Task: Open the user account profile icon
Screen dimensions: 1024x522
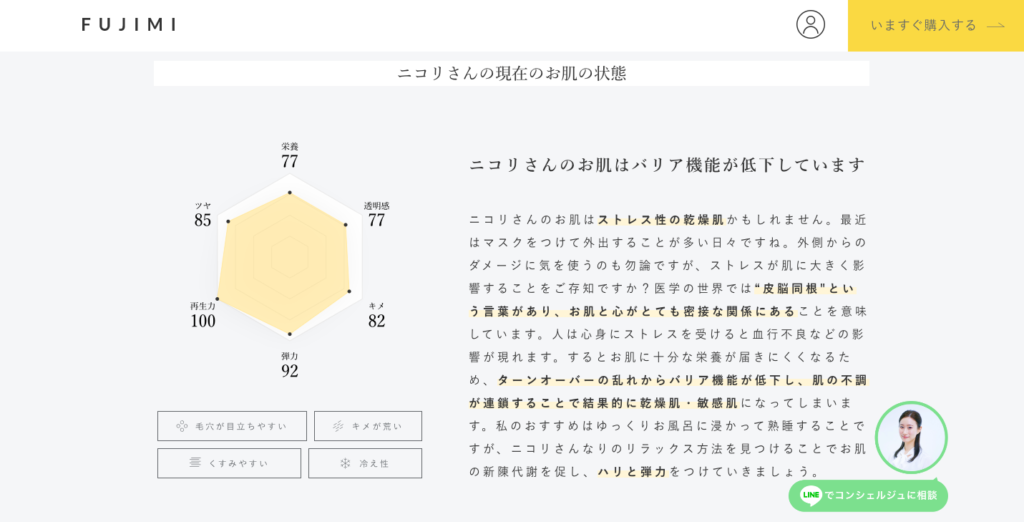Action: point(810,25)
